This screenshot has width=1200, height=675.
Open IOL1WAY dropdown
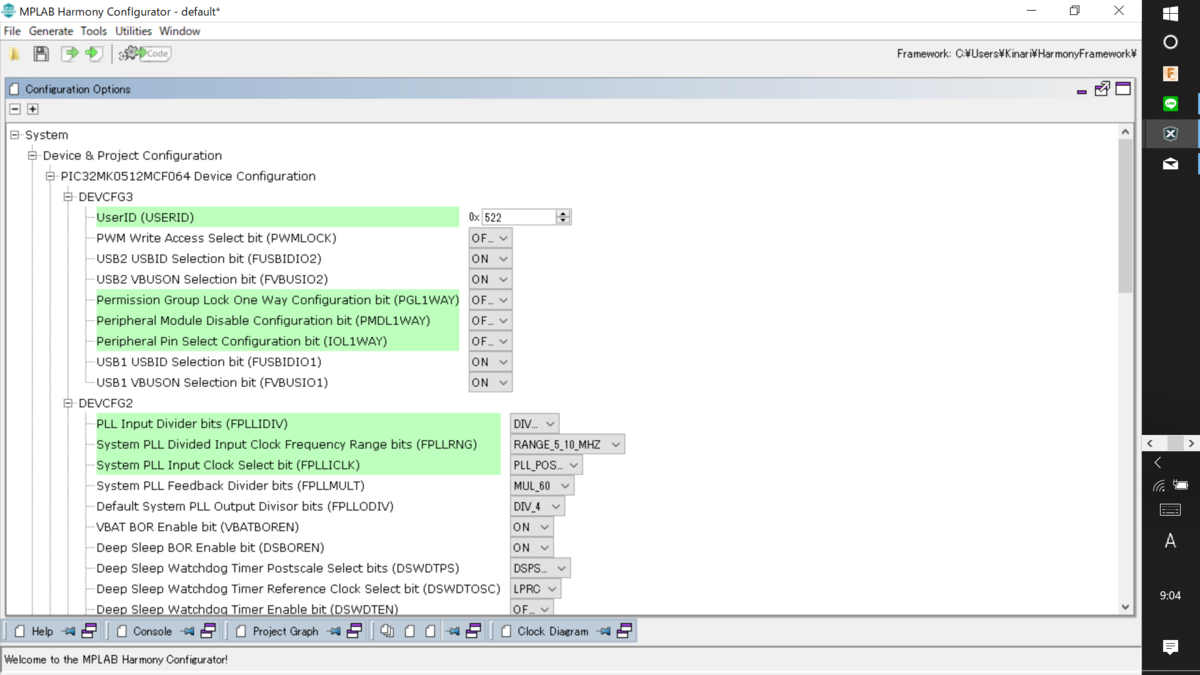pyautogui.click(x=490, y=341)
